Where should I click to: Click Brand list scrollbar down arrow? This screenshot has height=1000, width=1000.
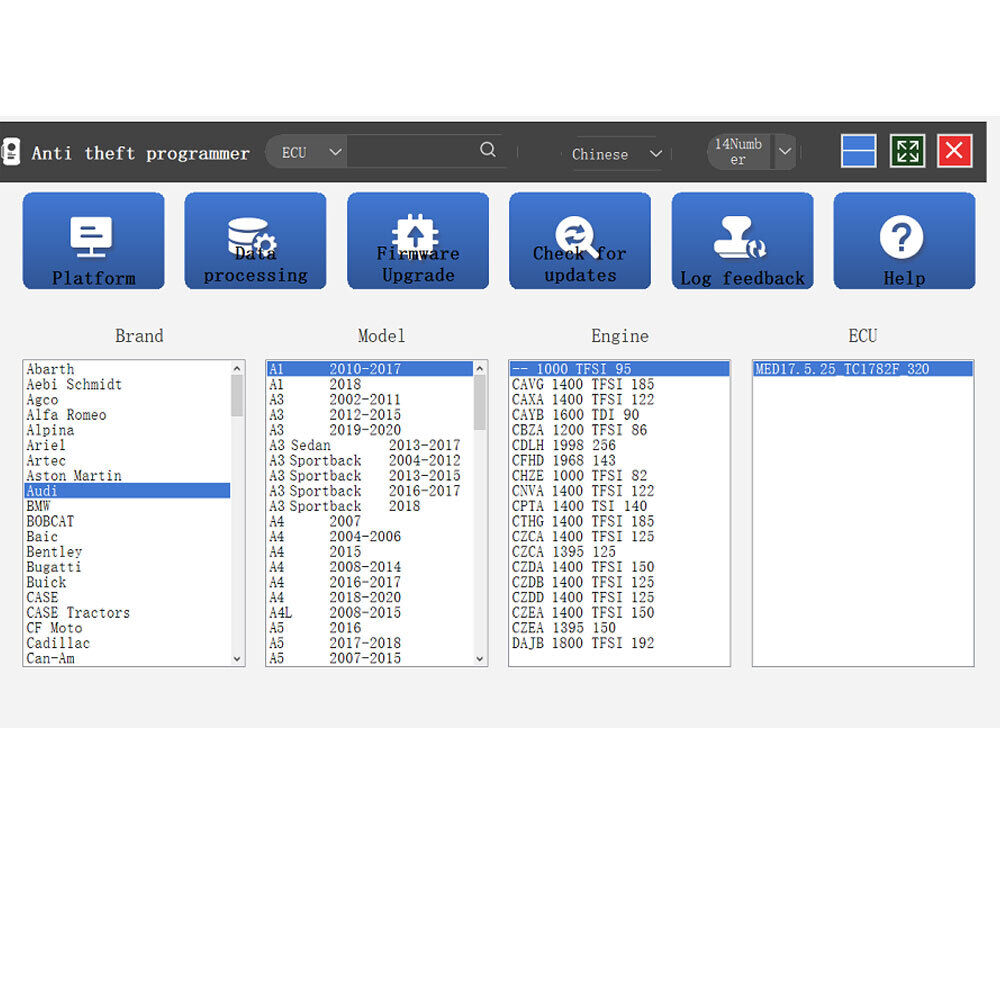237,659
